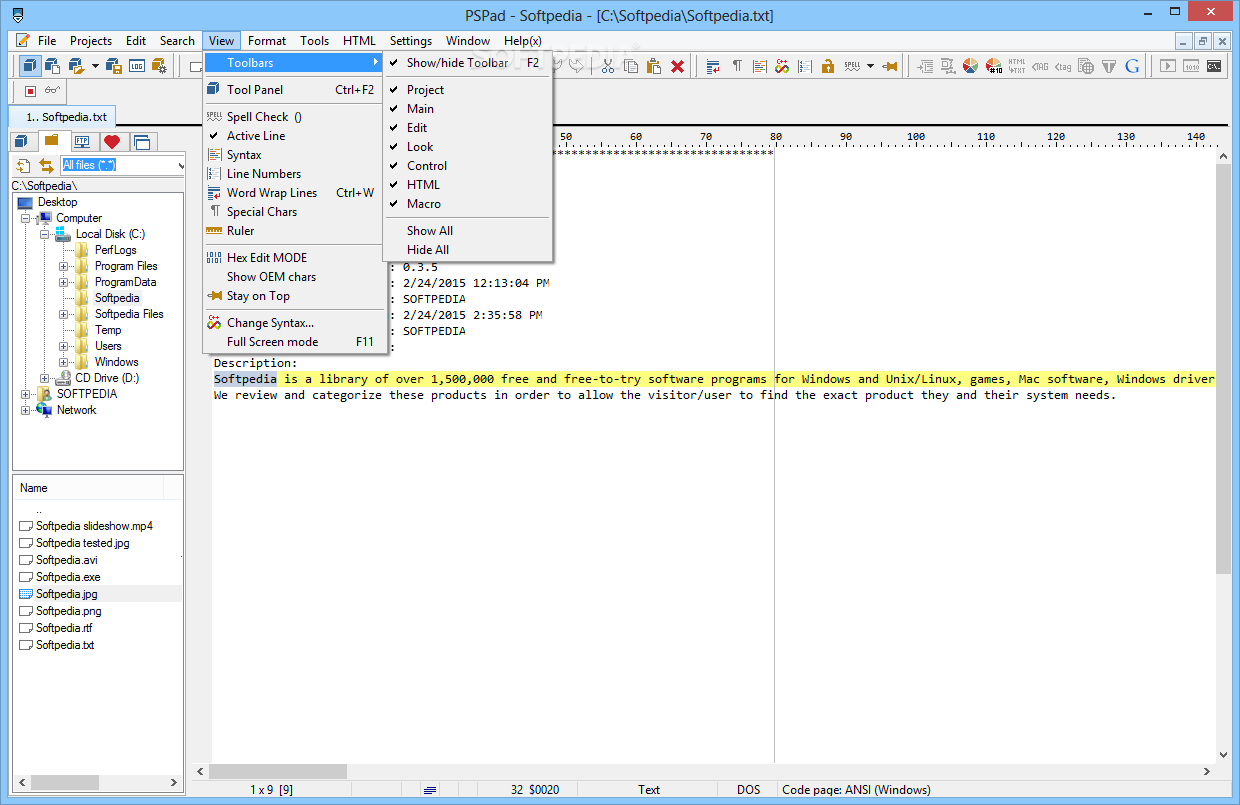Image resolution: width=1240 pixels, height=805 pixels.
Task: Select Full Screen mode menu entry
Action: [x=294, y=342]
